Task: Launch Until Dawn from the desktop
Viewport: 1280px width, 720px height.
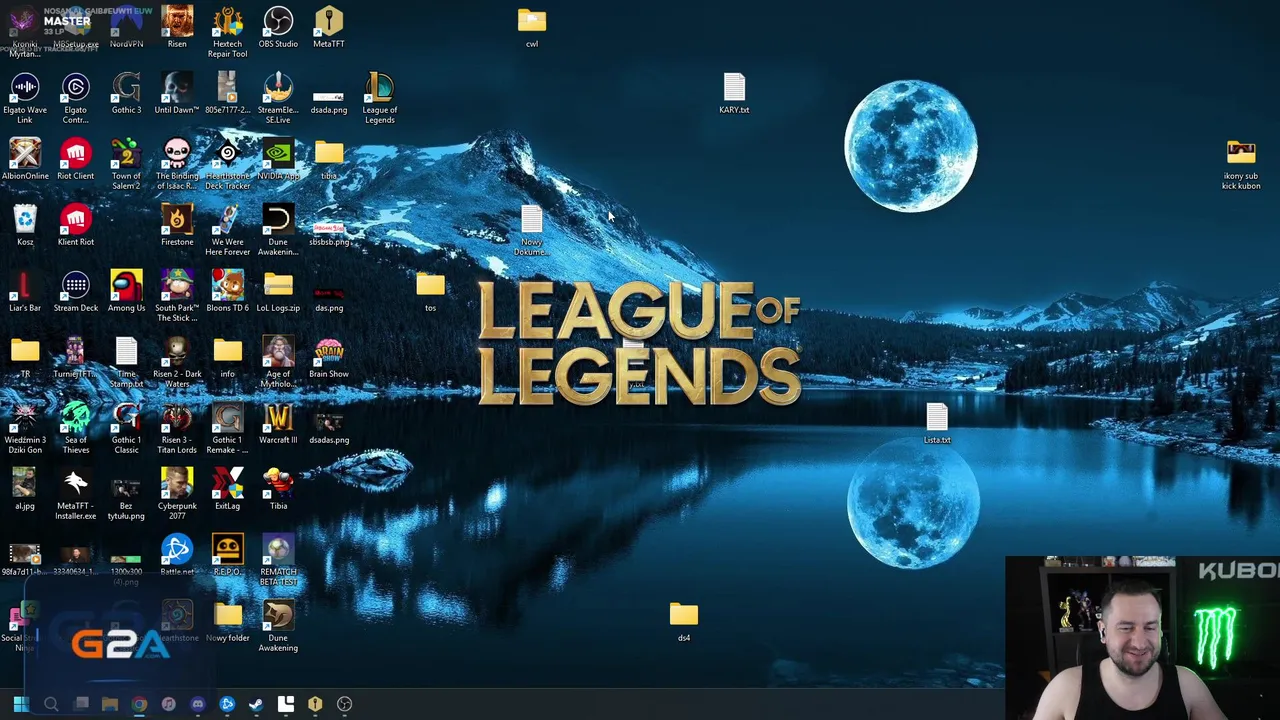Action: click(x=177, y=94)
